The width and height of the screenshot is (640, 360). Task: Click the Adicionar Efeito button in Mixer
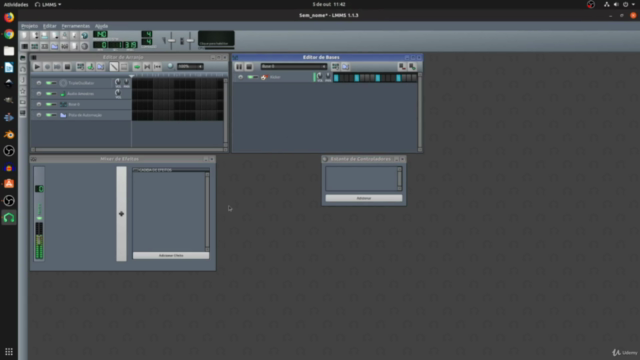(x=171, y=256)
